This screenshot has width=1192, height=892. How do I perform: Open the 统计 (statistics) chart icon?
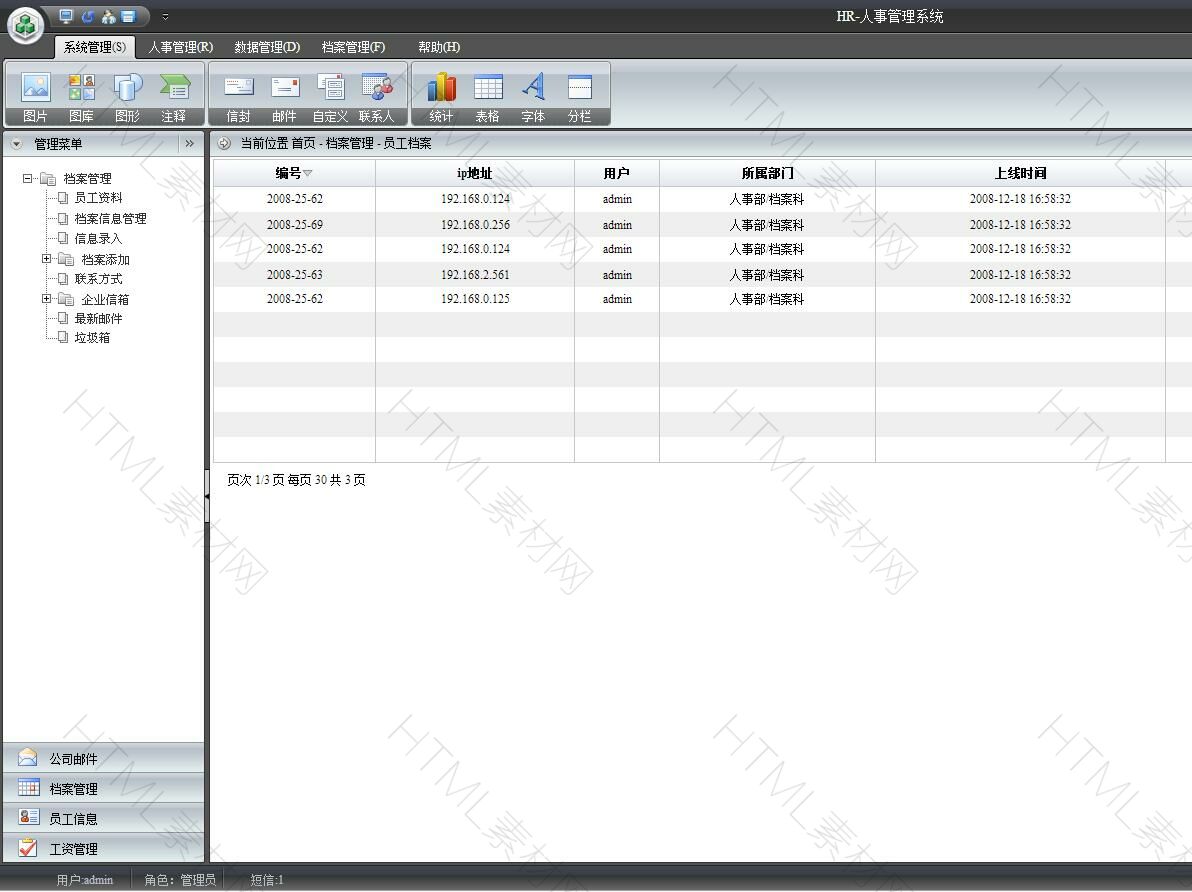coord(441,89)
